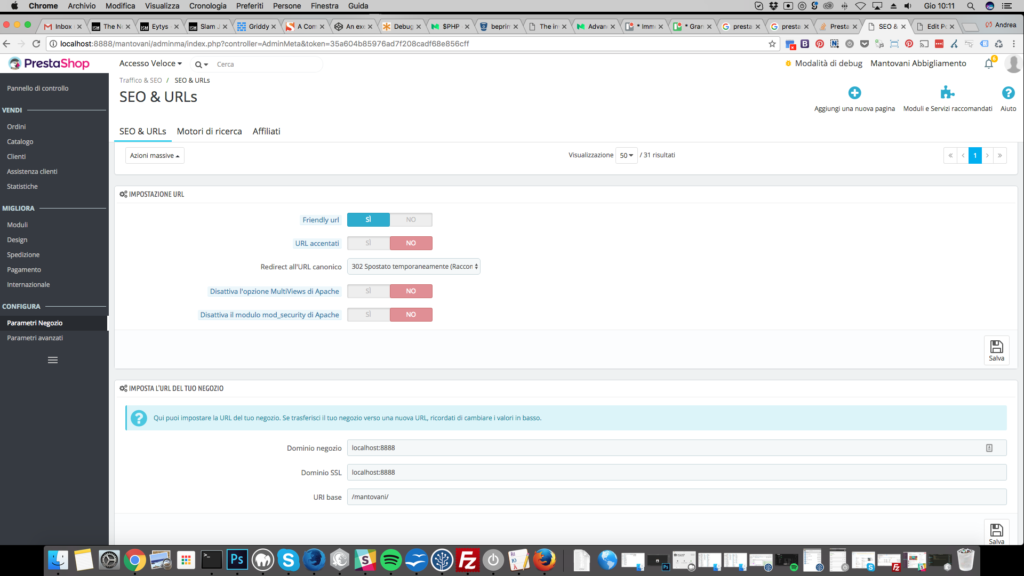The image size is (1024, 576).
Task: Switch to Affiliati tab
Action: click(x=266, y=131)
